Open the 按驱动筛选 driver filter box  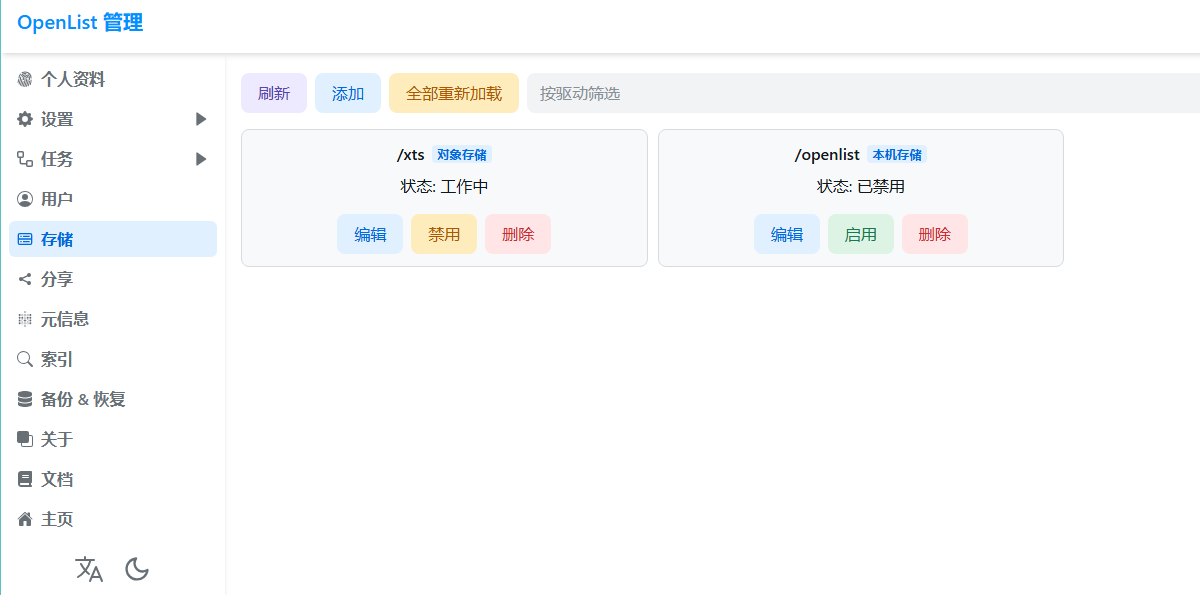coord(860,93)
